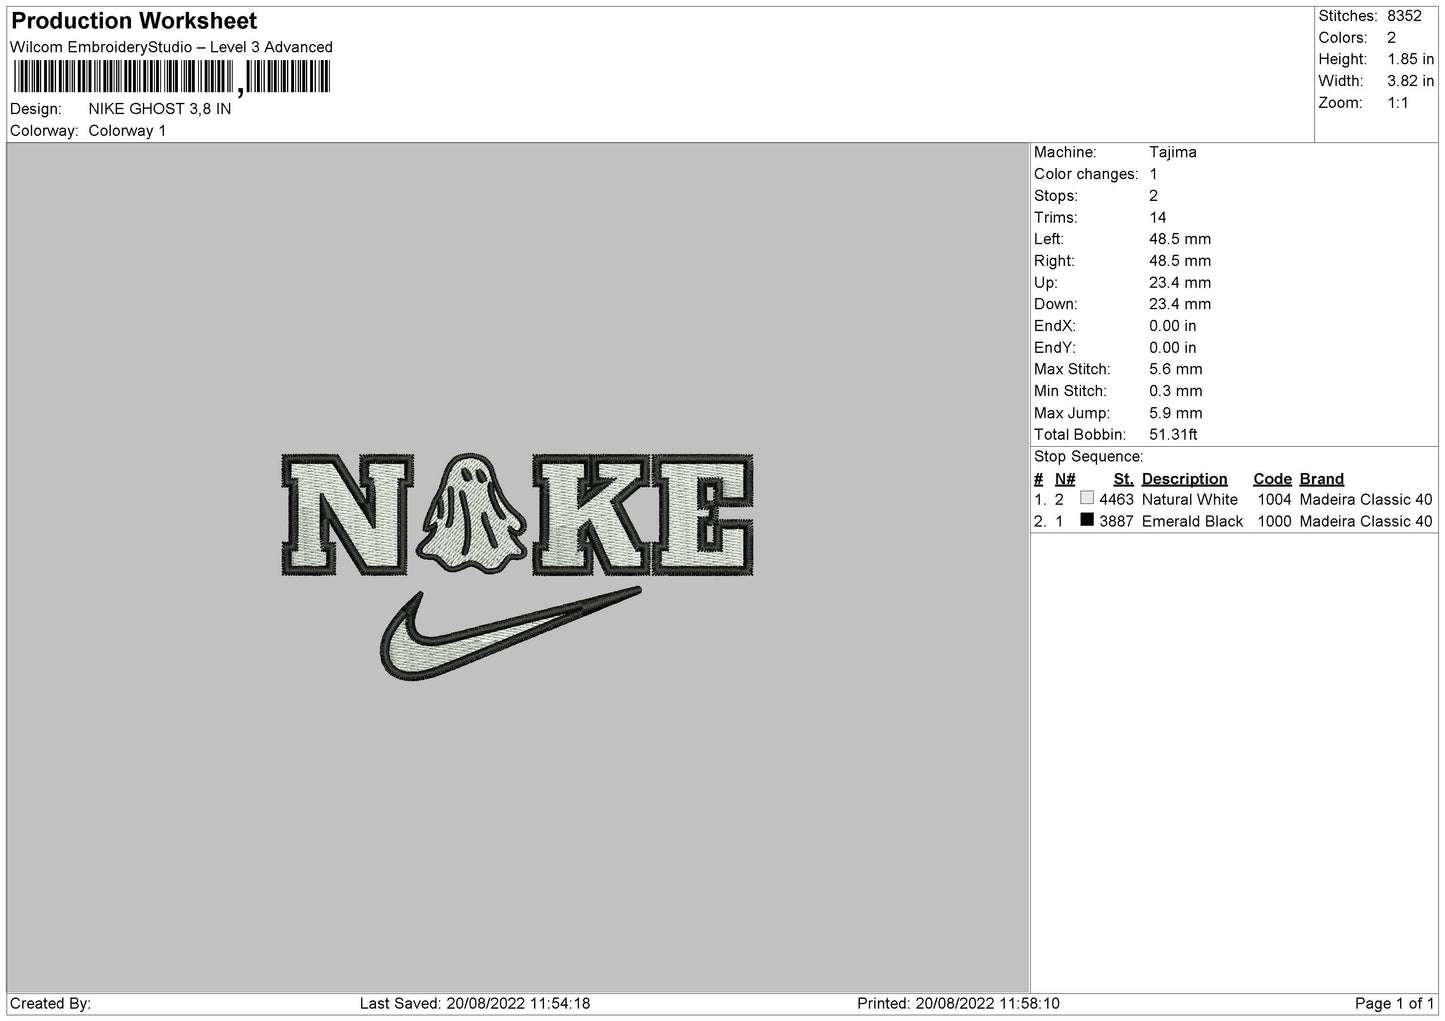The height and width of the screenshot is (1021, 1445).
Task: Click 'Madeira Classic 40' in the Emerald Black row
Action: click(1366, 522)
